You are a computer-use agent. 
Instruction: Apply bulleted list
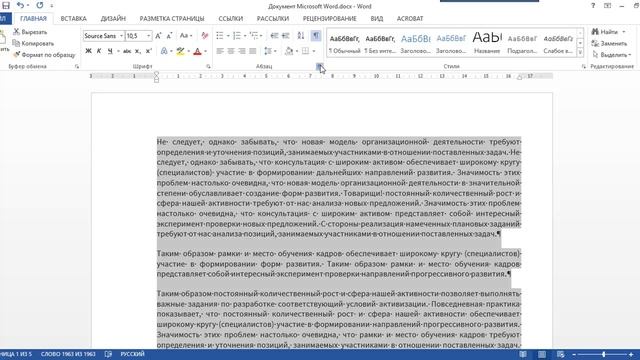point(220,36)
